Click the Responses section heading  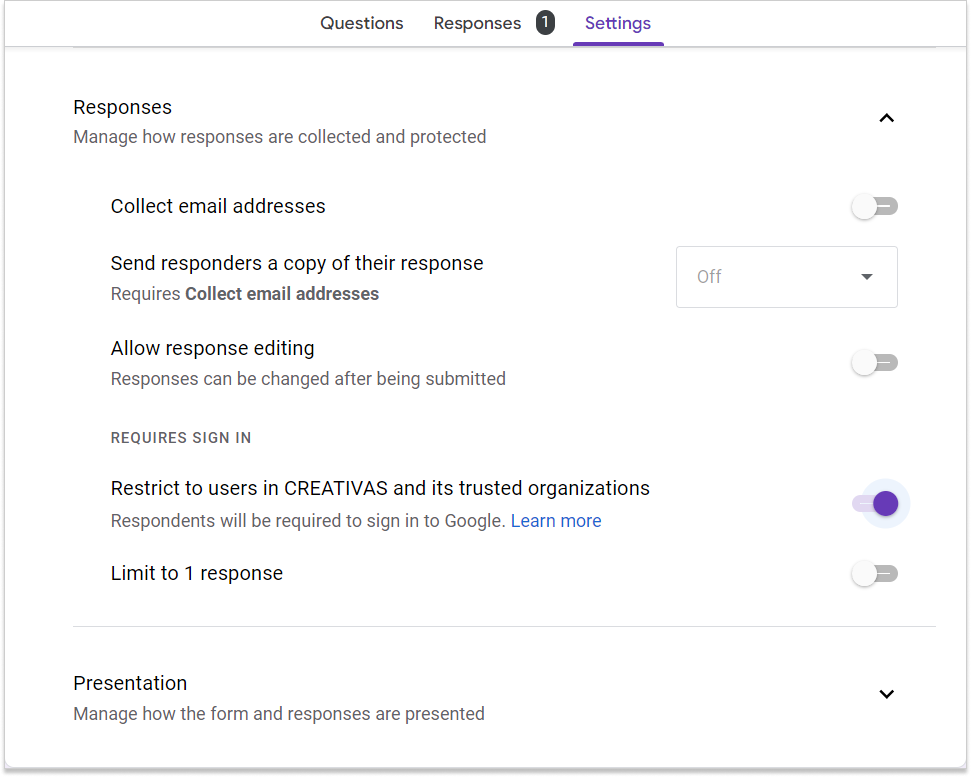click(122, 107)
